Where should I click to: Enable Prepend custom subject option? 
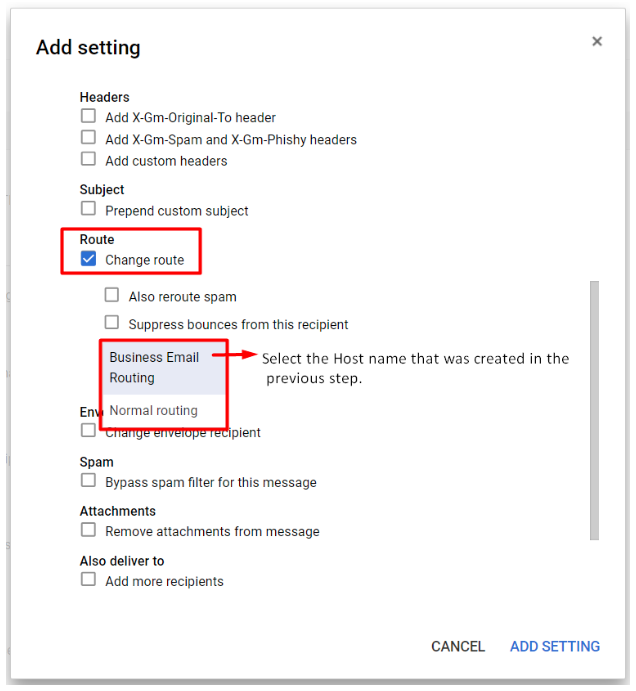tap(88, 208)
